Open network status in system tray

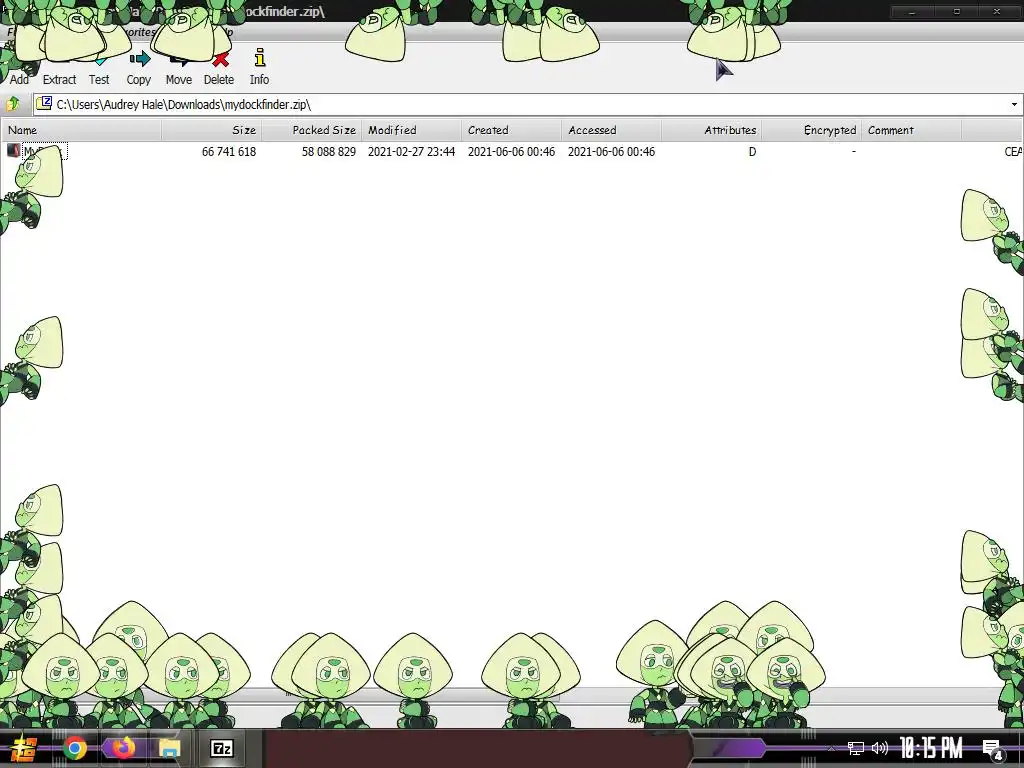(856, 748)
